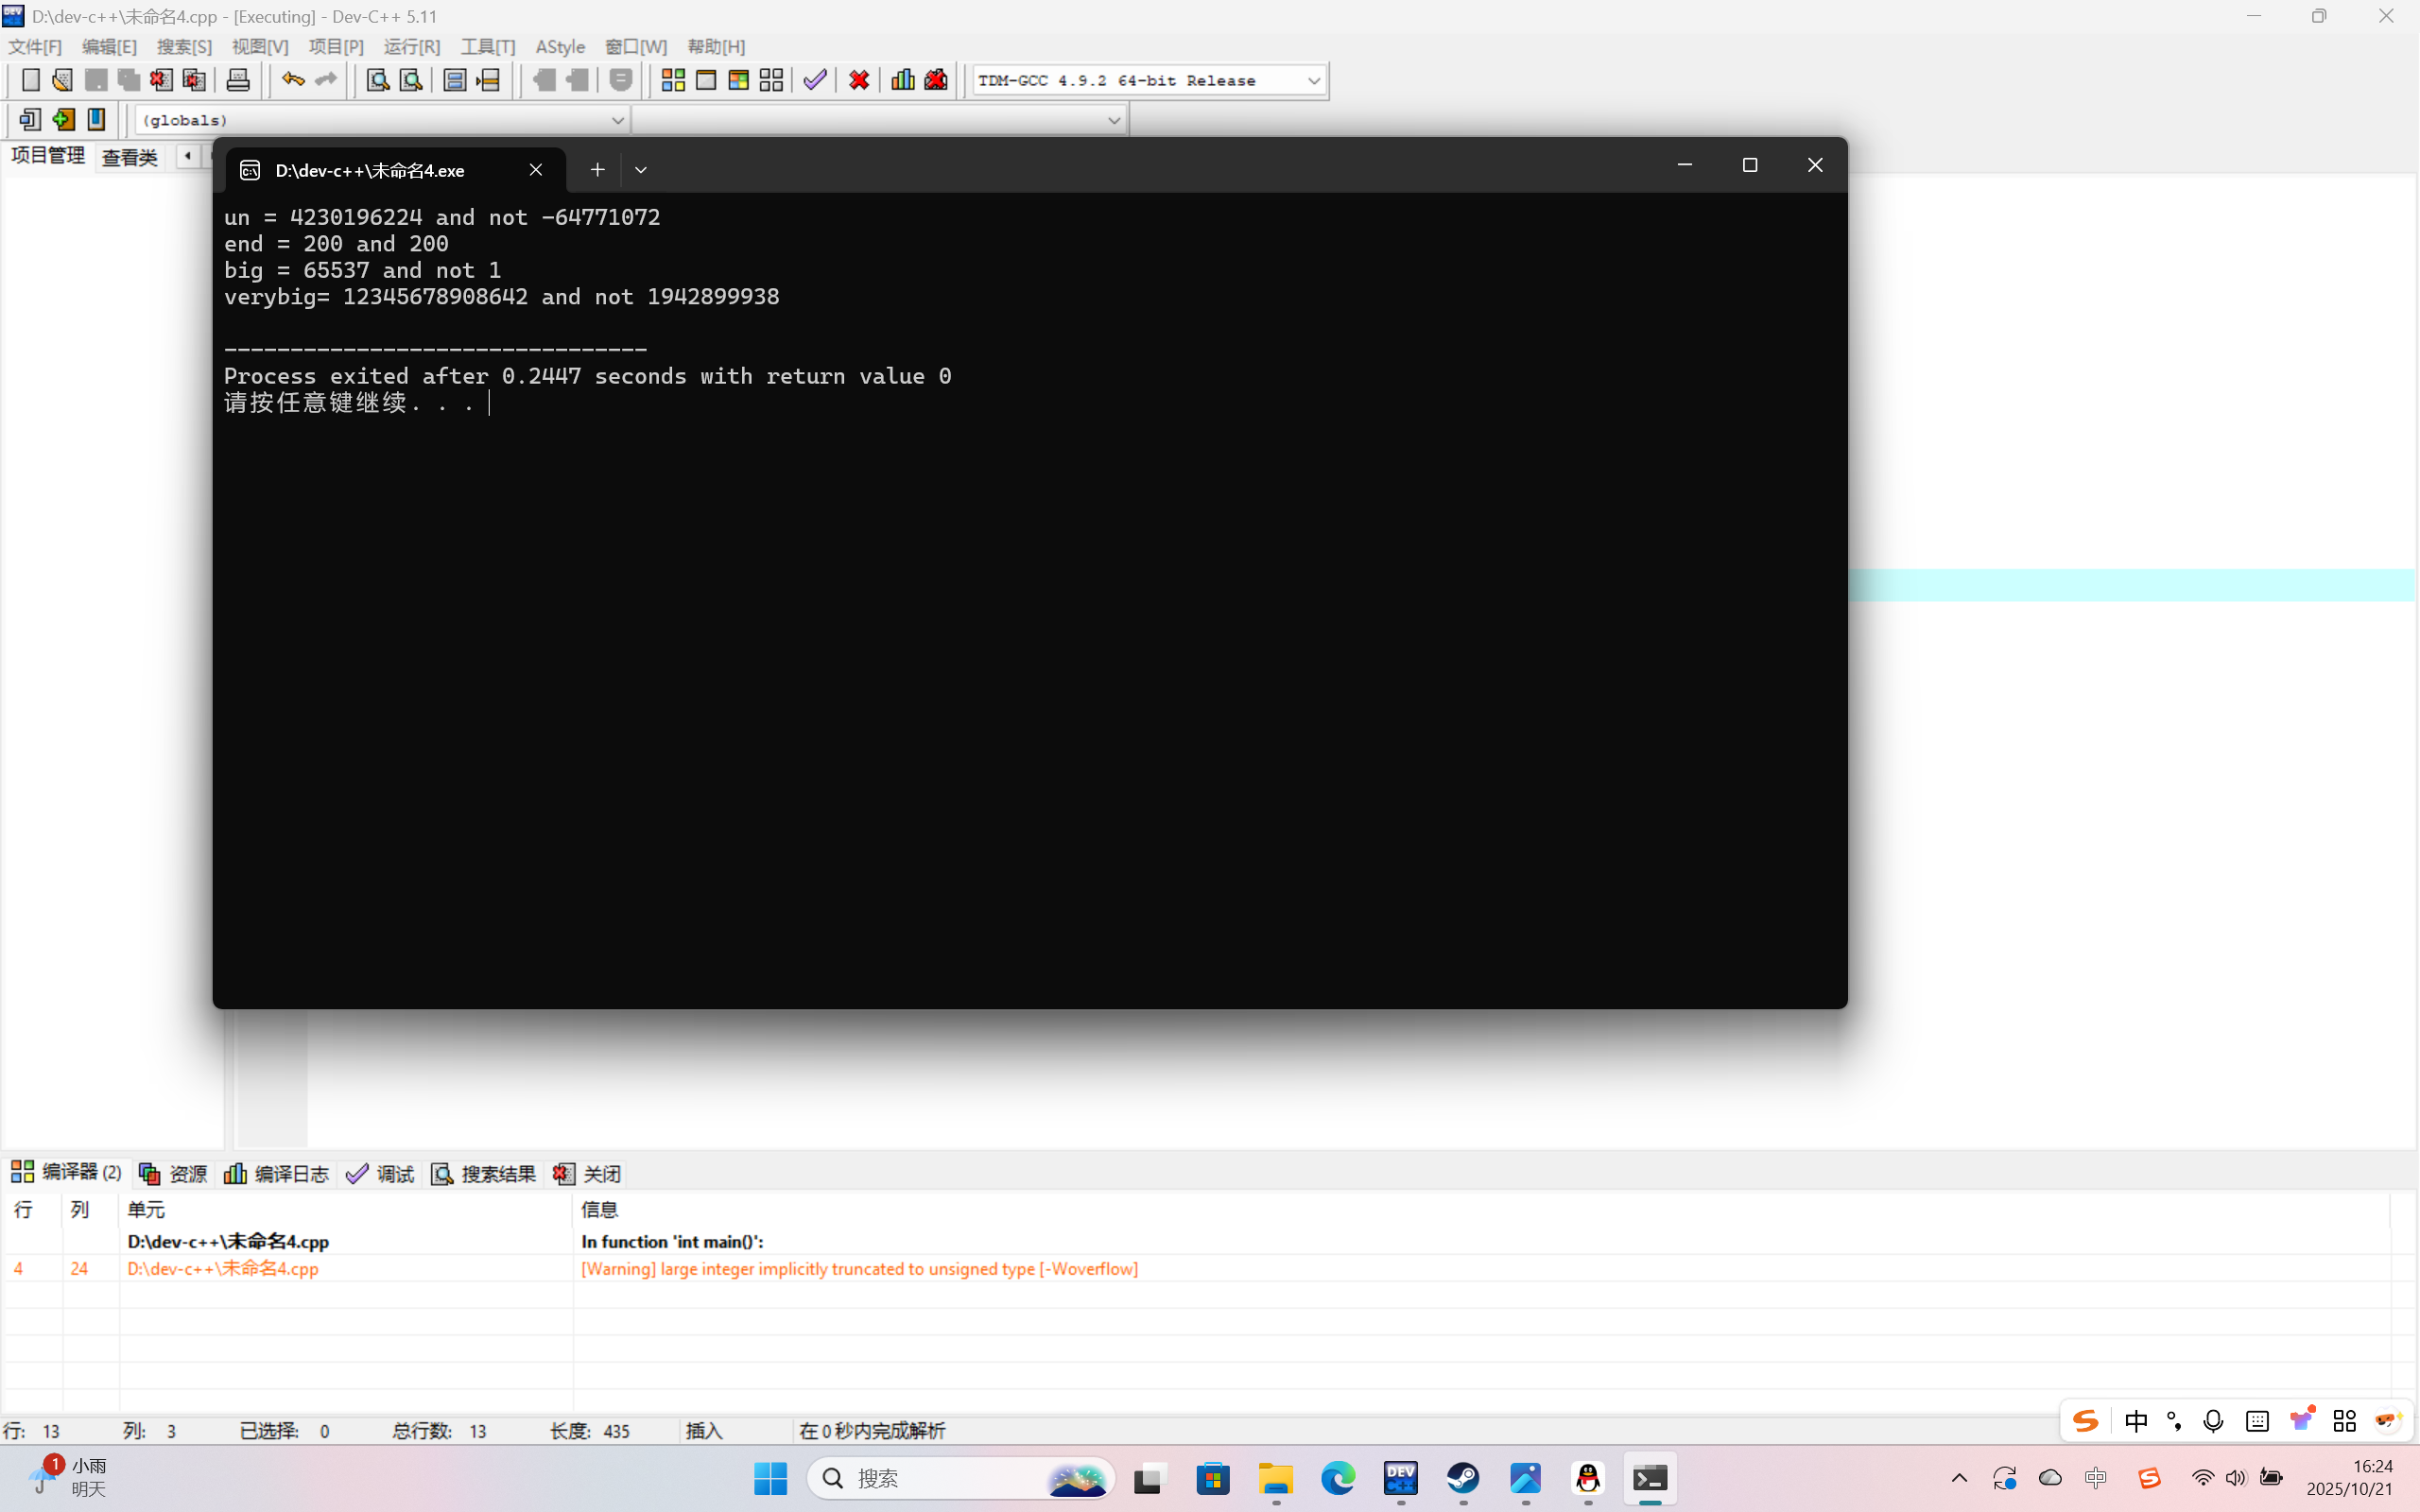2420x1512 pixels.
Task: Click the Compile icon with colored squares
Action: tap(673, 80)
